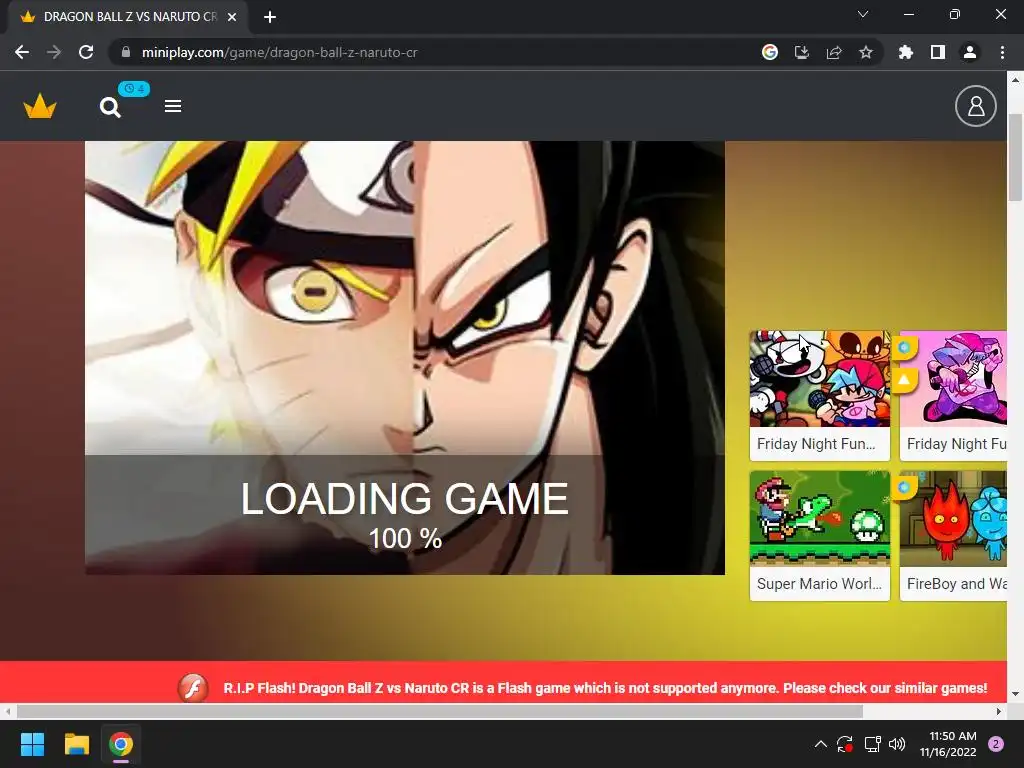Viewport: 1024px width, 768px height.
Task: Select the Dragon Ball Z vs Naruto CR tab
Action: pyautogui.click(x=127, y=17)
